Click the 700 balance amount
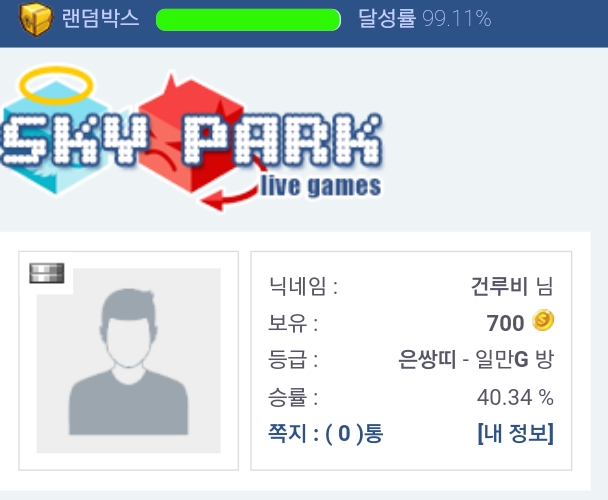The width and height of the screenshot is (608, 500). (x=505, y=323)
